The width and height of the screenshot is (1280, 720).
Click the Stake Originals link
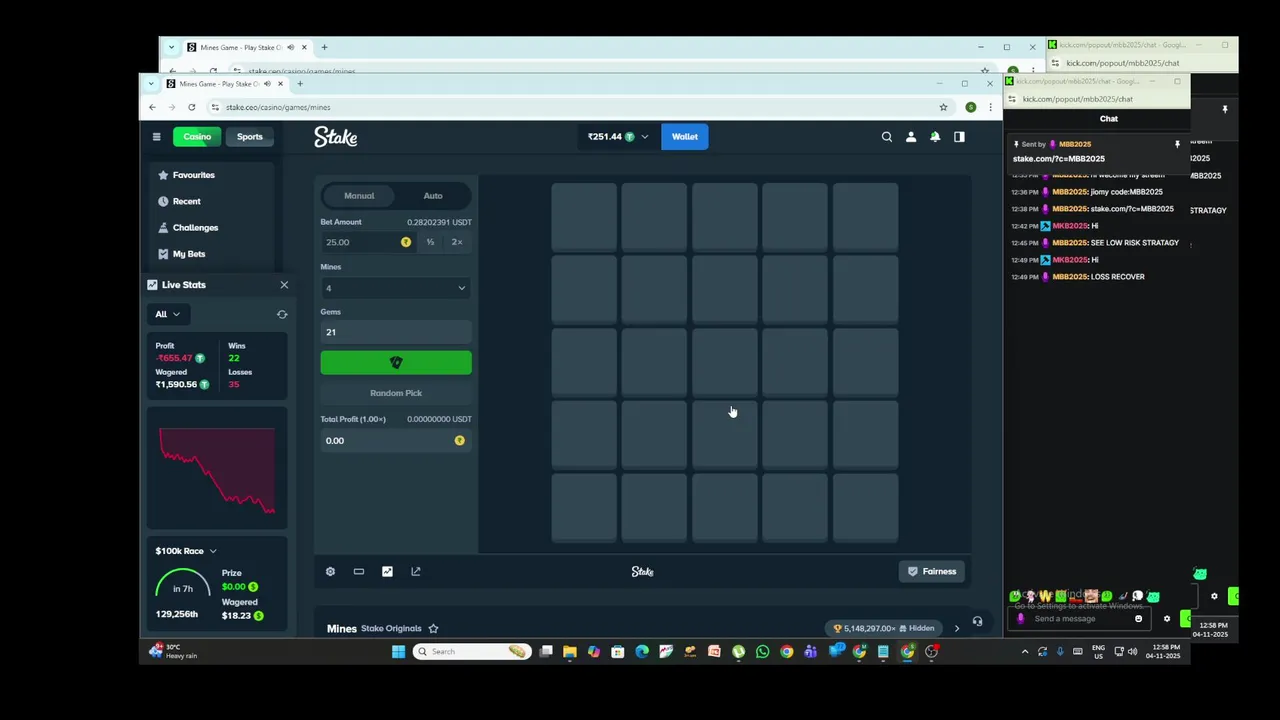click(391, 629)
